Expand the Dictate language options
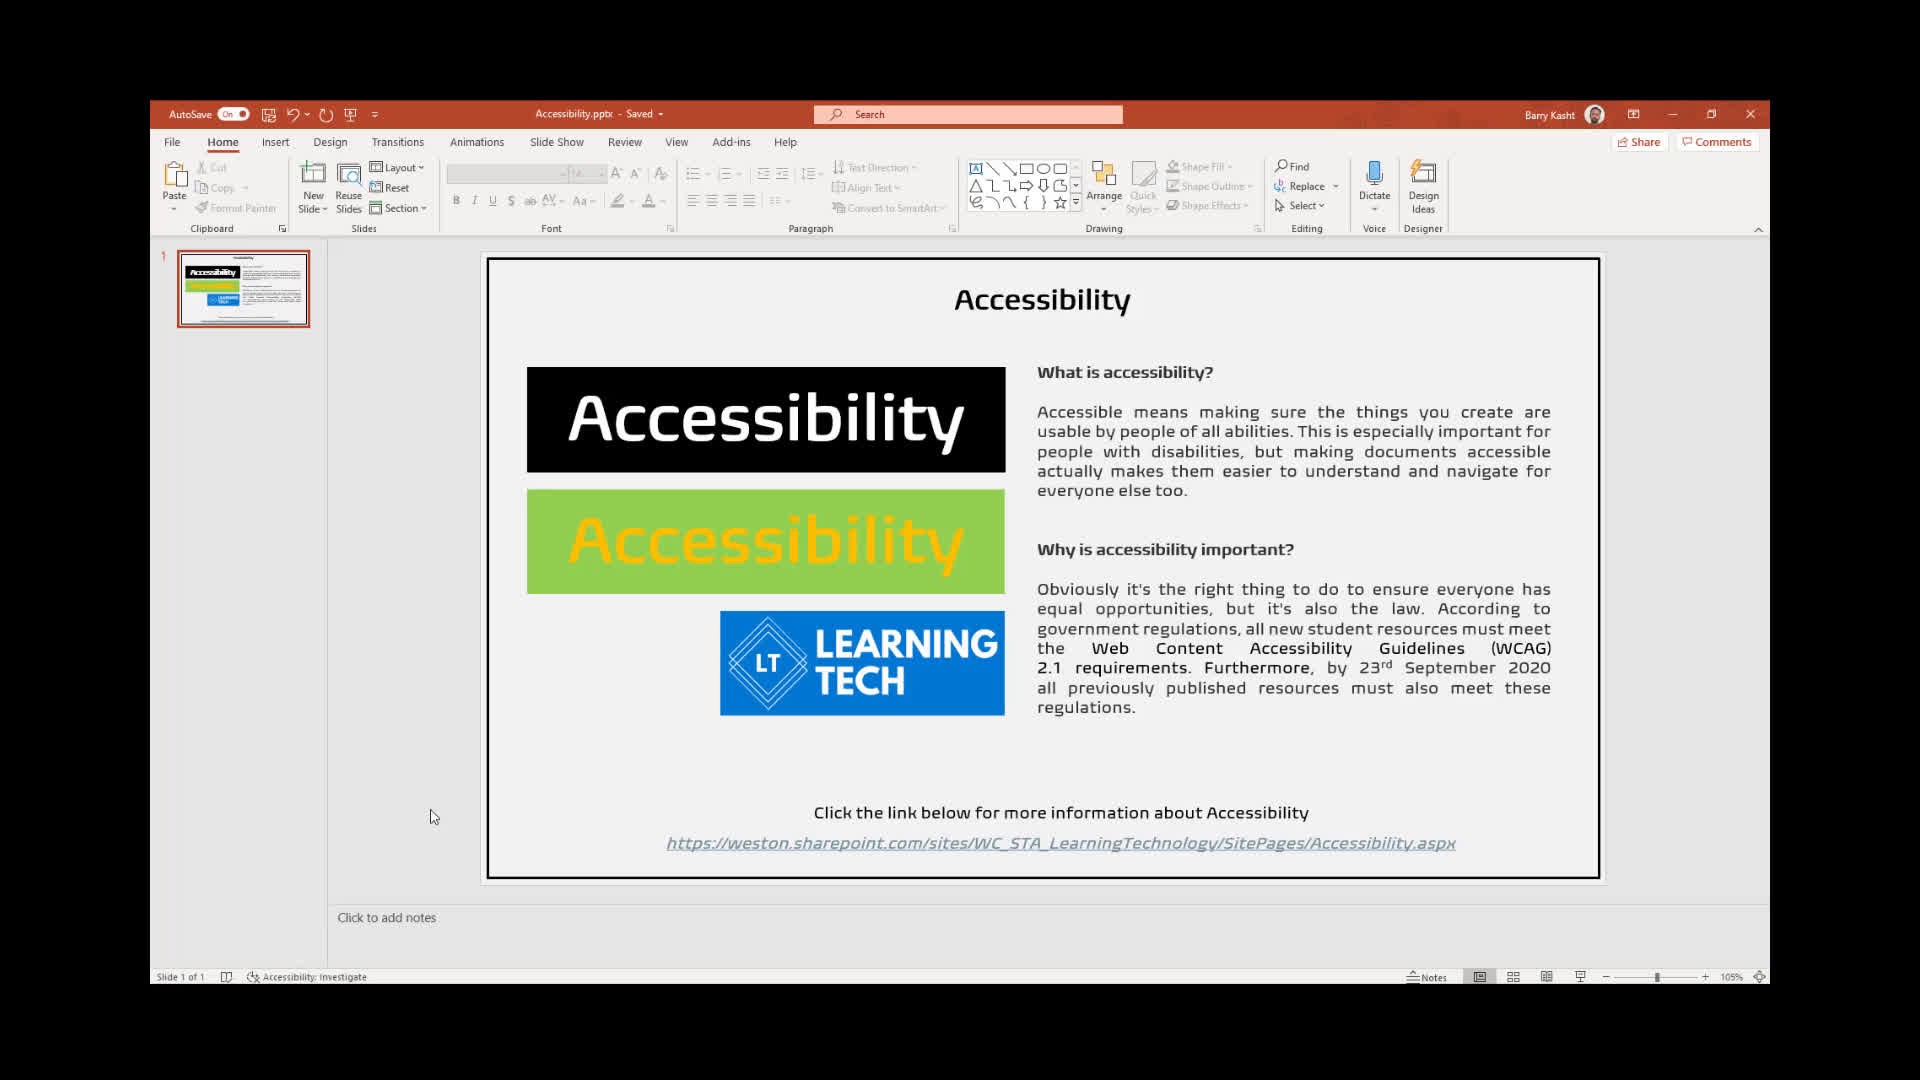Viewport: 1920px width, 1080px height. (x=1374, y=208)
